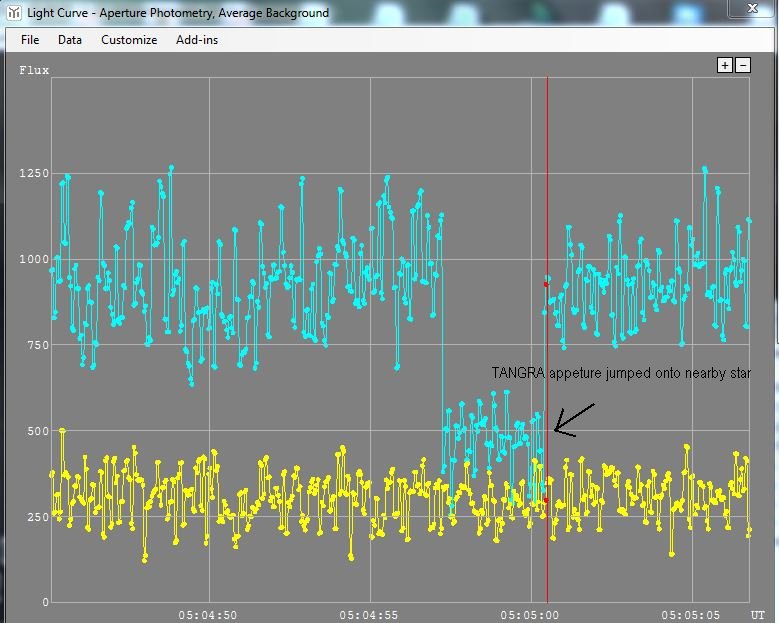Screen dimensions: 779x623
Task: Click the 1250 flux tick label
Action: coord(33,174)
